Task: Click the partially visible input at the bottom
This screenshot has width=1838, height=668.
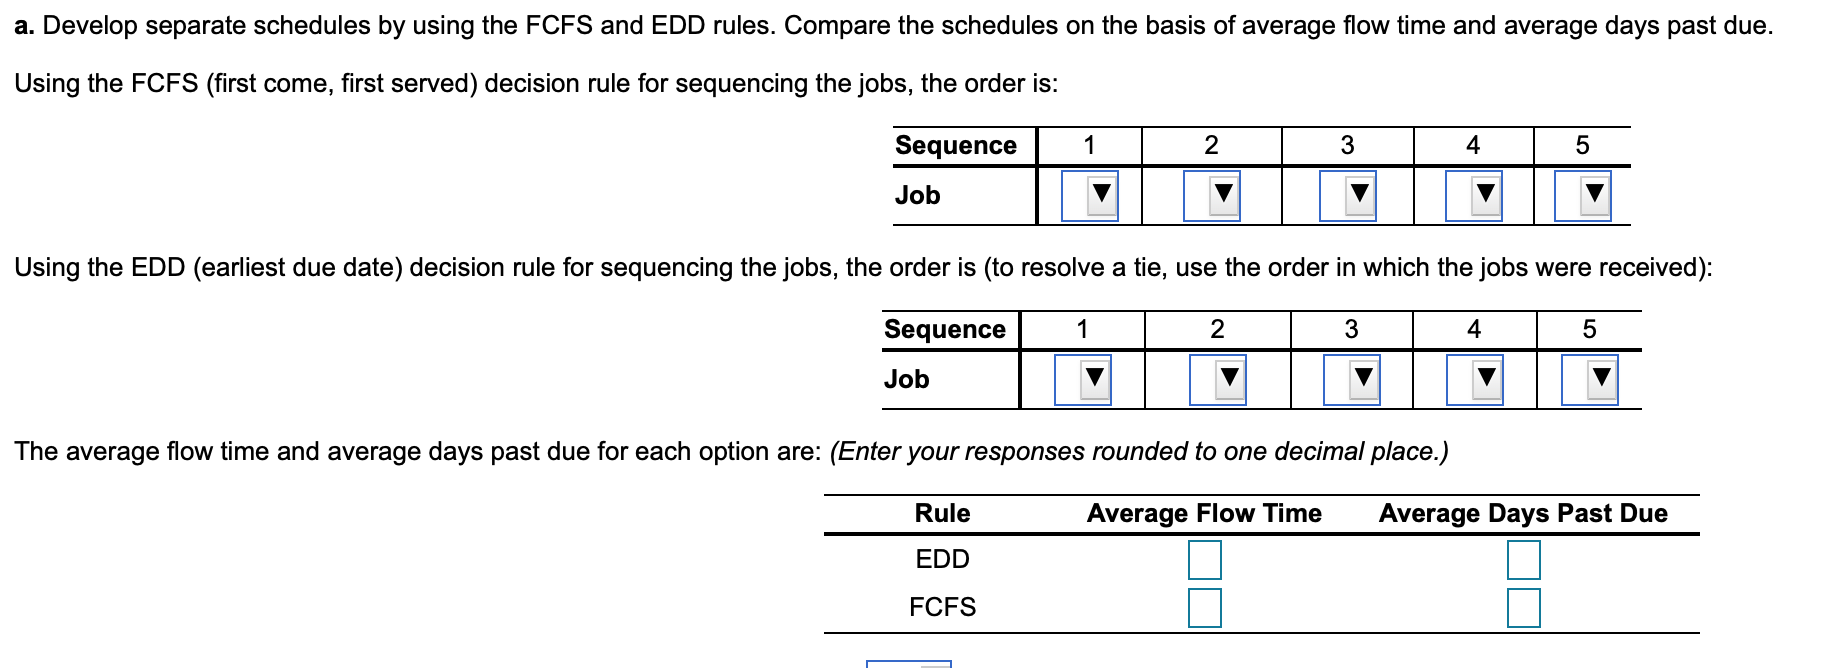Action: 908,663
